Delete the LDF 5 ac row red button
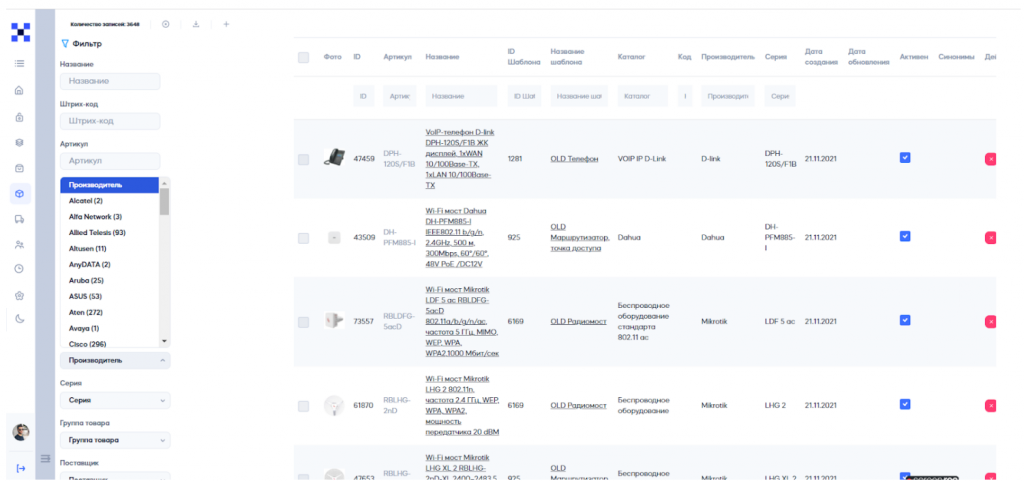Image resolution: width=1024 pixels, height=481 pixels. tap(991, 322)
